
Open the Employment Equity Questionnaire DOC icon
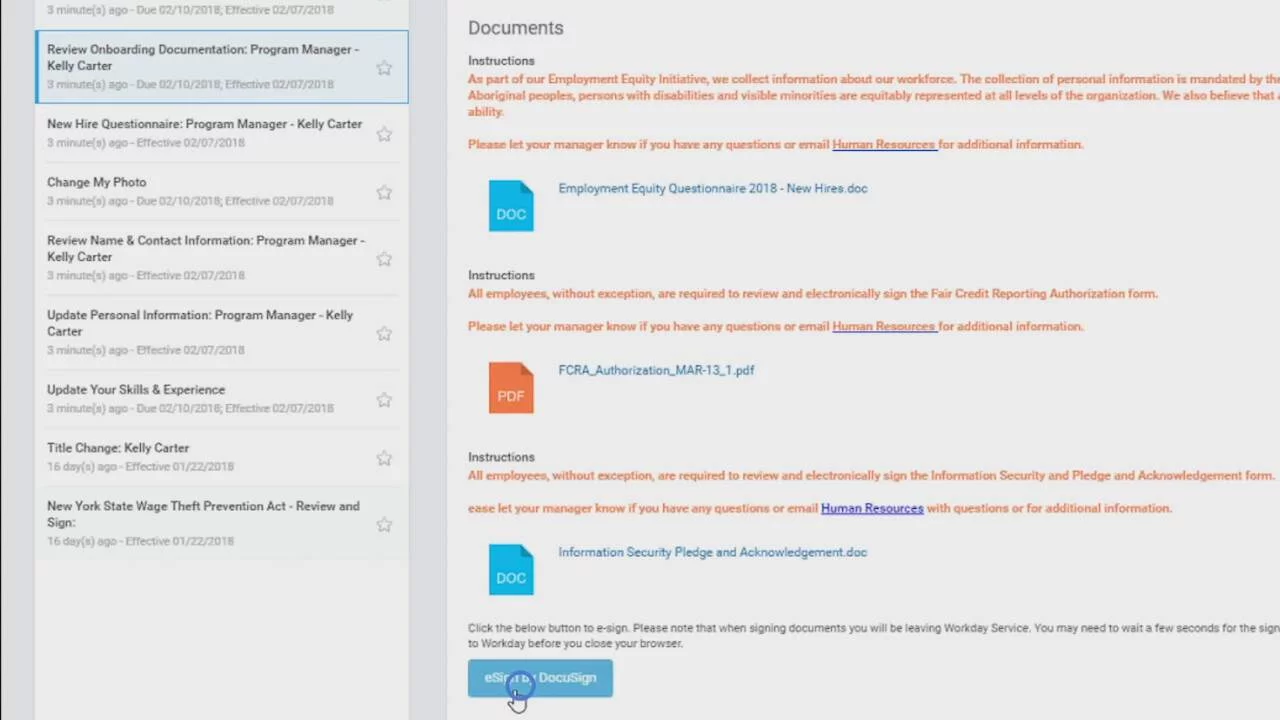511,204
